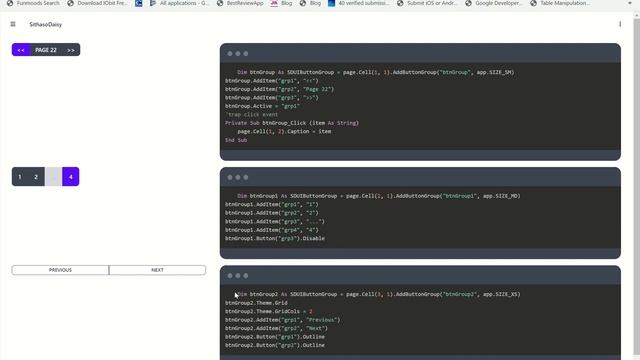Open the Table Manipulation bookmark
This screenshot has width=640, height=360.
click(x=560, y=3)
